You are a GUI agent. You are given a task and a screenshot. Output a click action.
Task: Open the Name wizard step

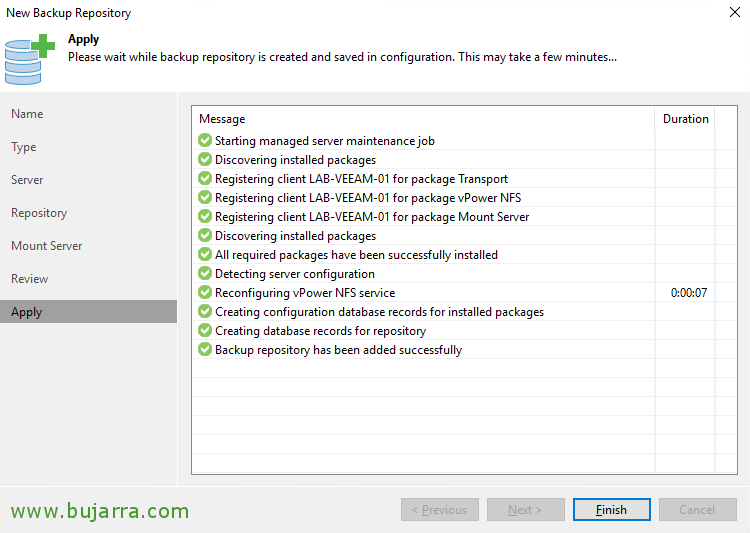pos(27,114)
